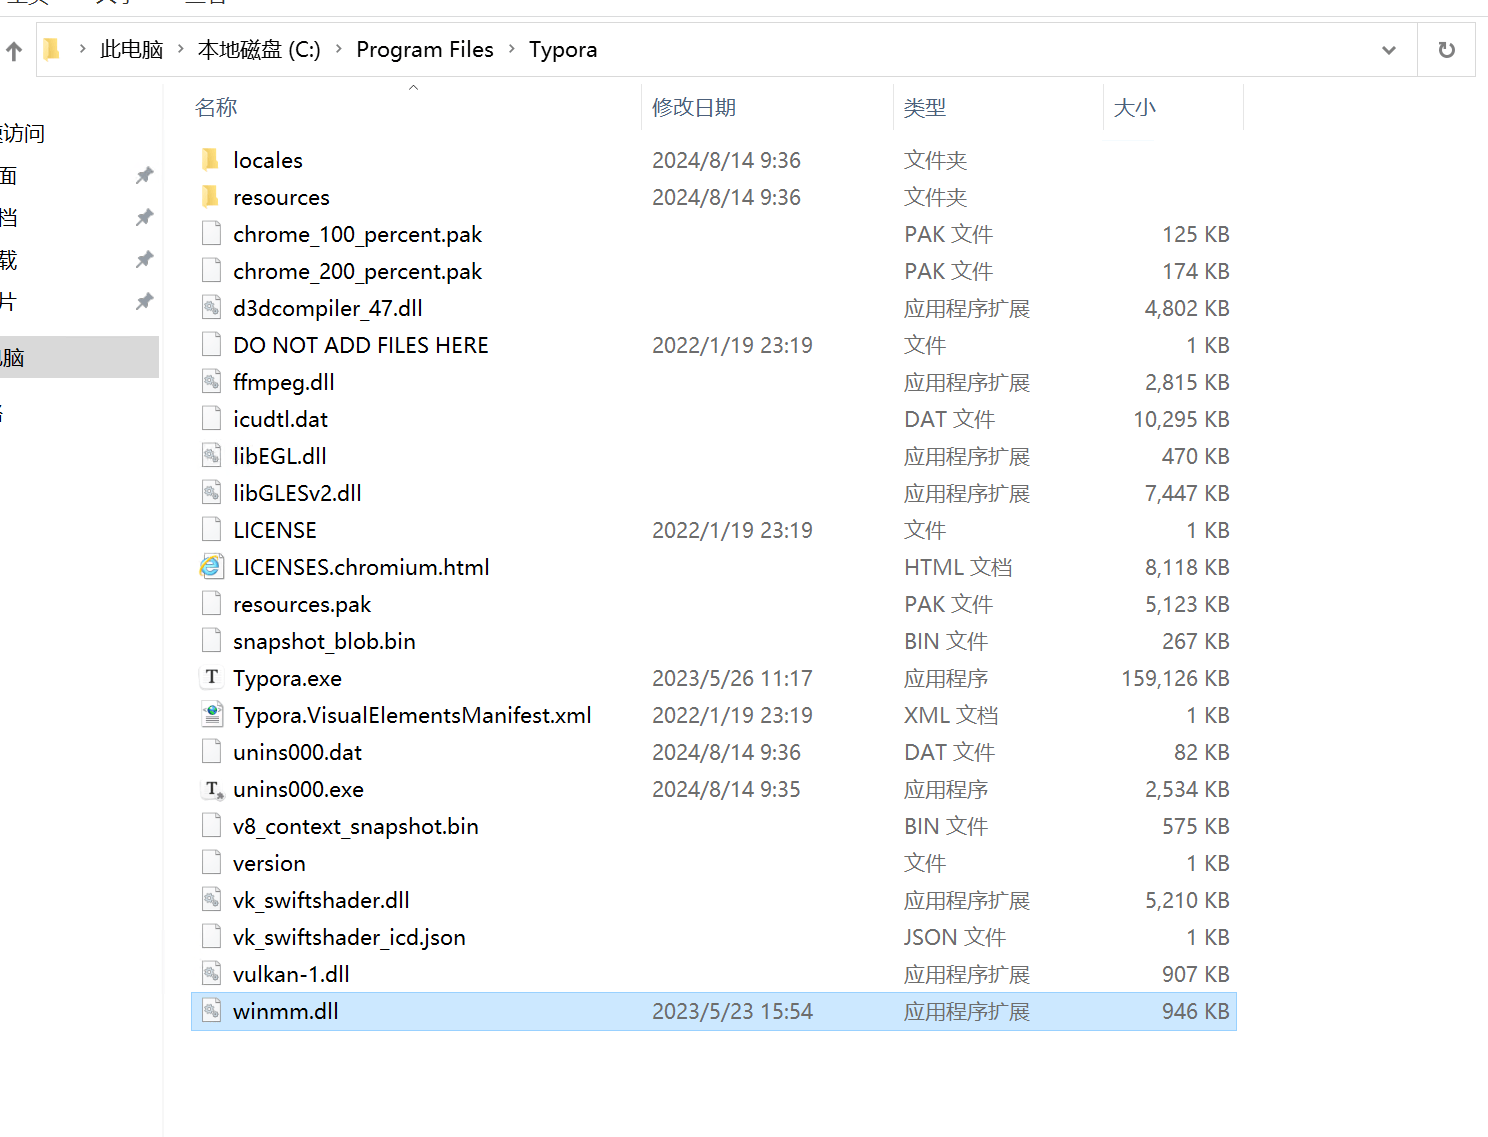
Task: Click the 10,295 KB size value
Action: (1181, 419)
